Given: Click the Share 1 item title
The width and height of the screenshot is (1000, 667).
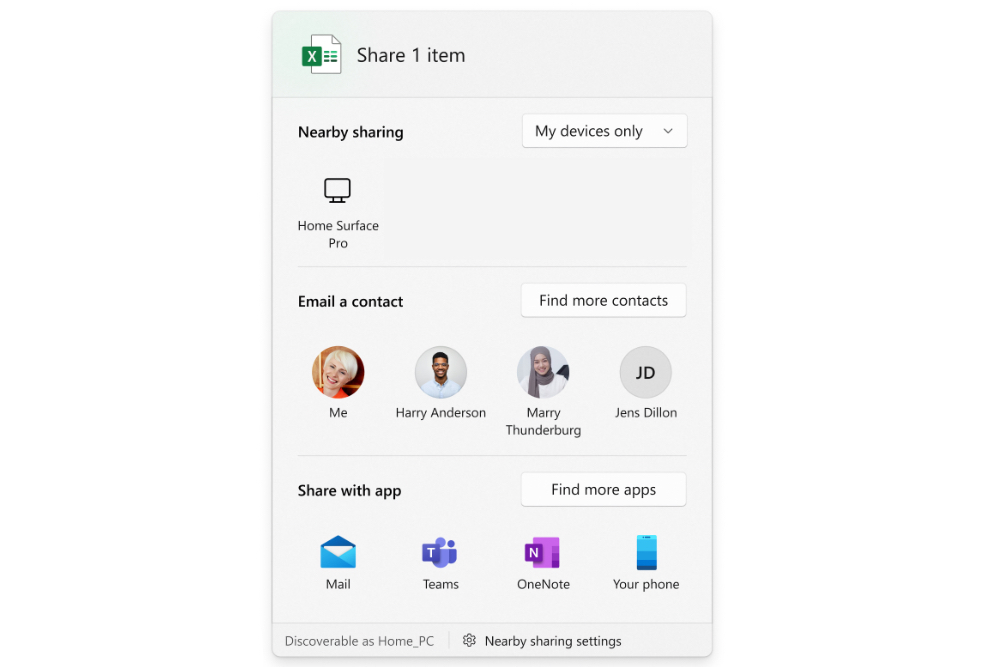Looking at the screenshot, I should click(x=411, y=55).
